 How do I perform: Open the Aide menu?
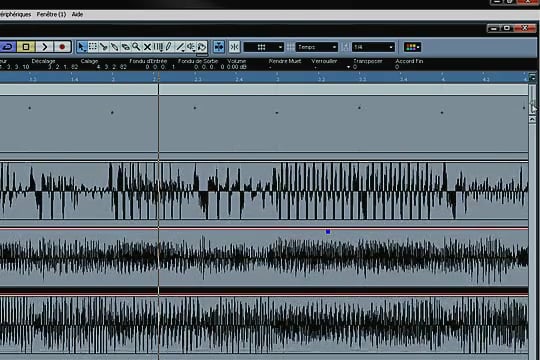(x=77, y=14)
